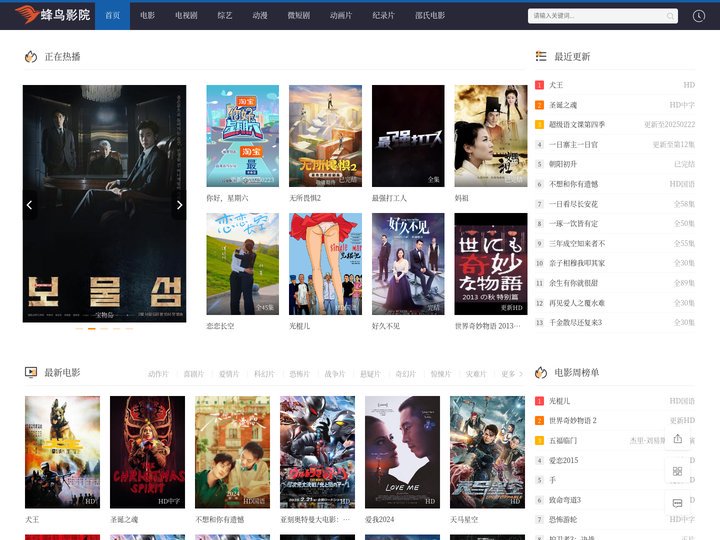Select the first carousel indicator dot
Screen dimensions: 720x540
tap(79, 329)
